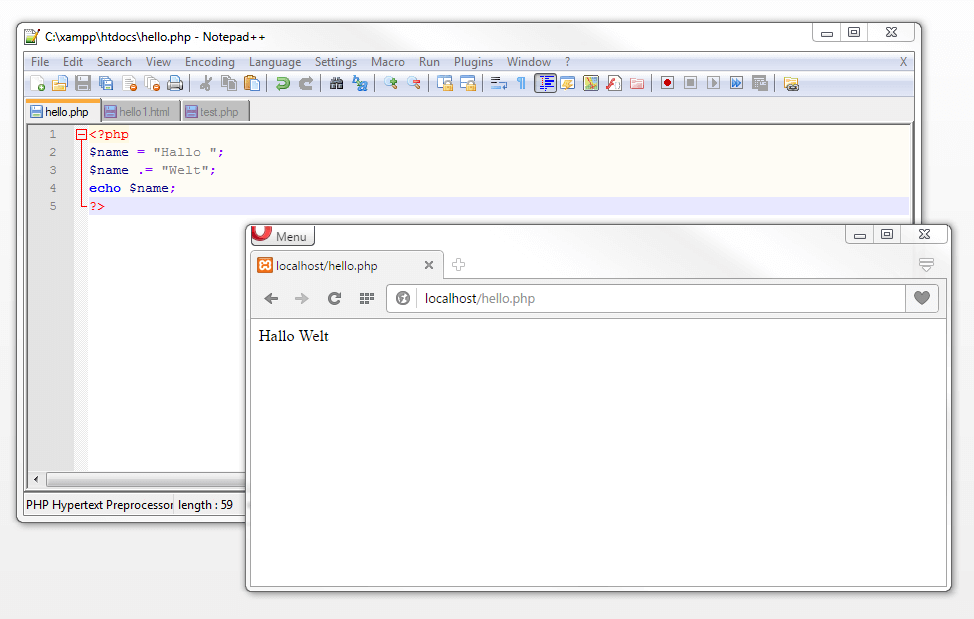The image size is (974, 619).
Task: Click the 'length : 59' status bar entry
Action: 205,505
